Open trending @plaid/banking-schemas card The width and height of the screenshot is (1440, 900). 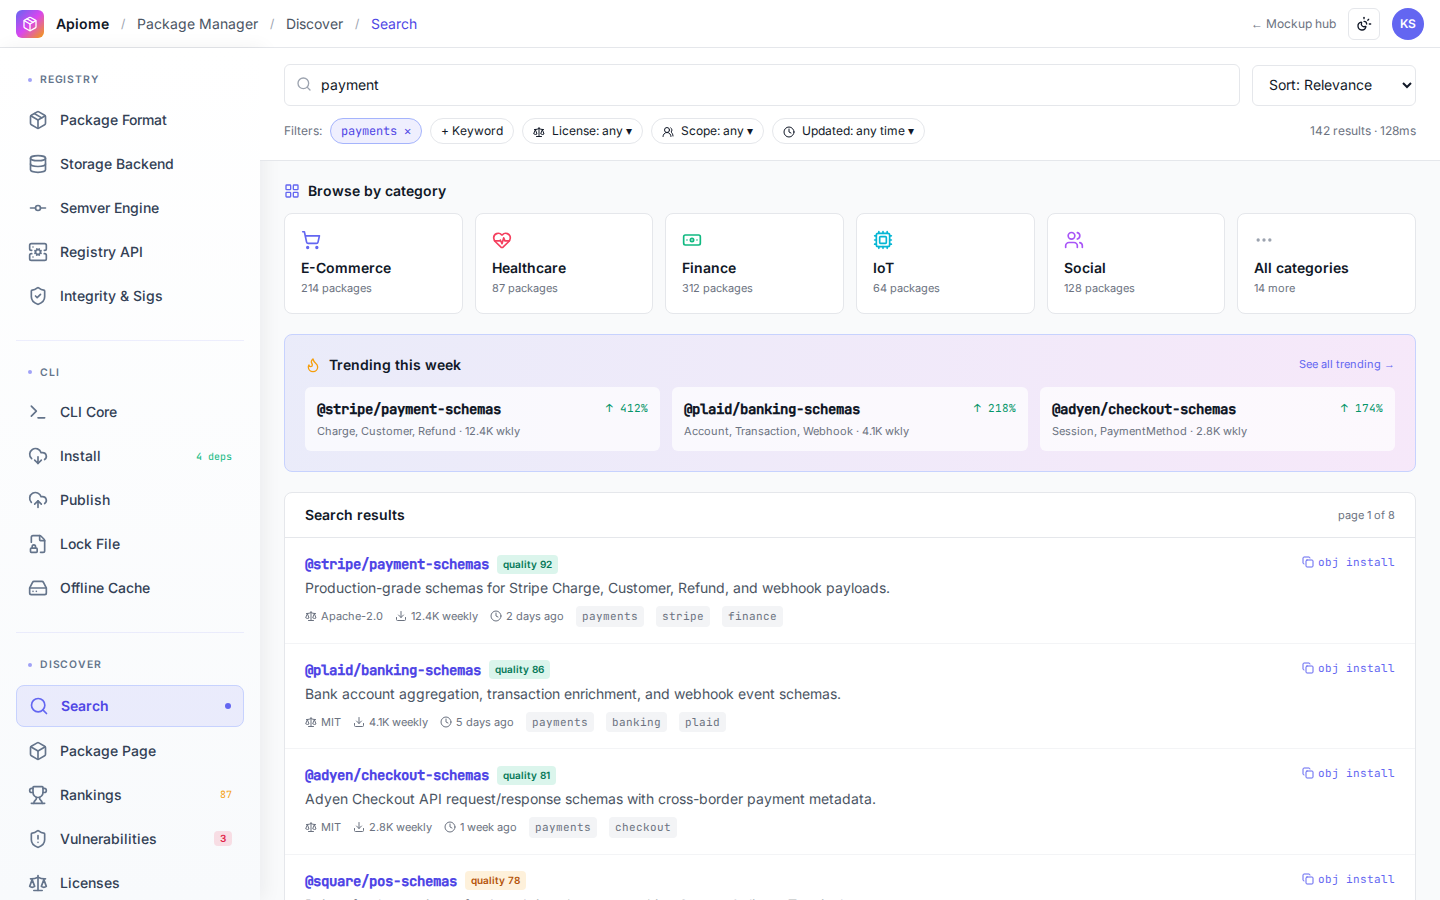(x=850, y=419)
